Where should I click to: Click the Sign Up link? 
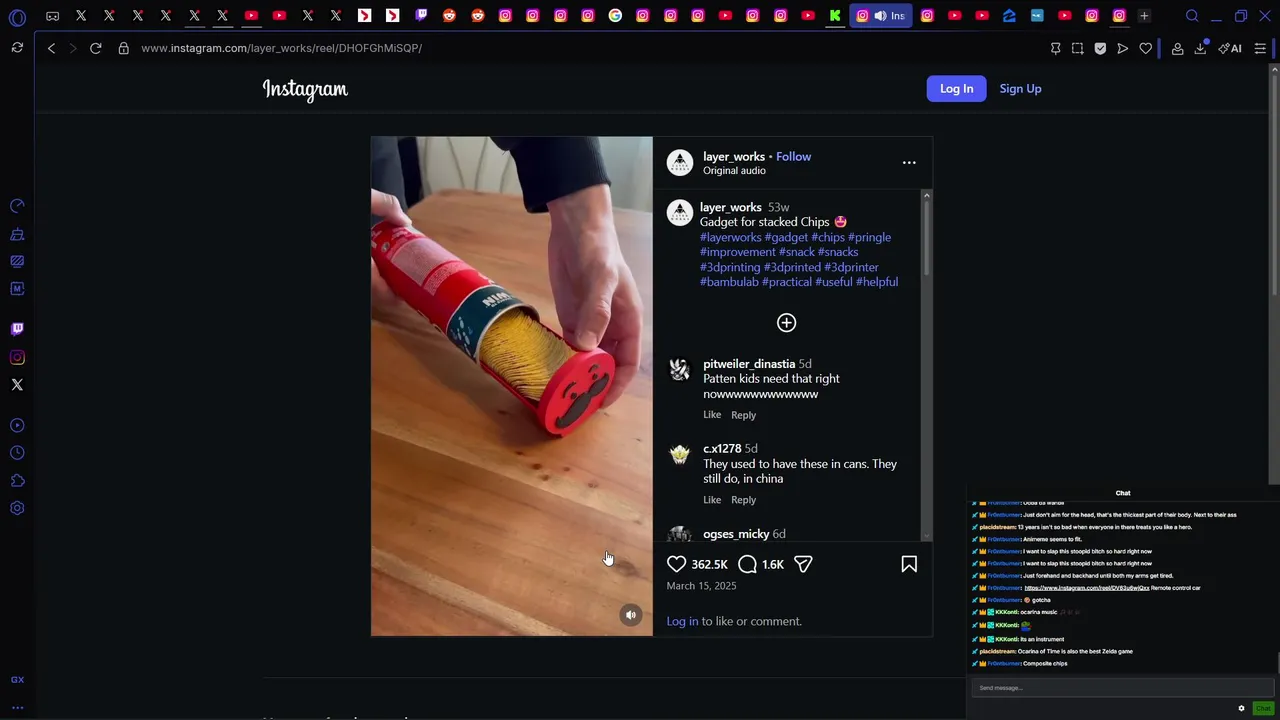[x=1020, y=89]
